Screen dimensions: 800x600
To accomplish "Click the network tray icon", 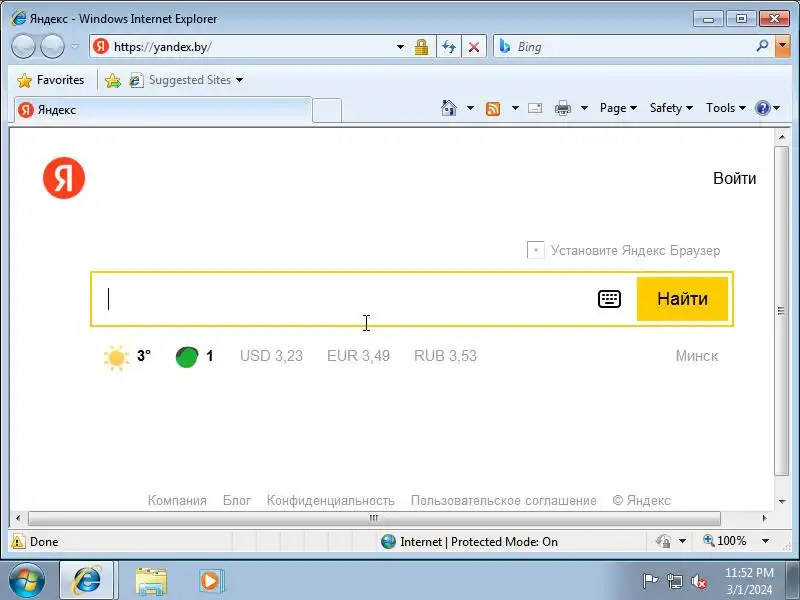I will (x=674, y=581).
